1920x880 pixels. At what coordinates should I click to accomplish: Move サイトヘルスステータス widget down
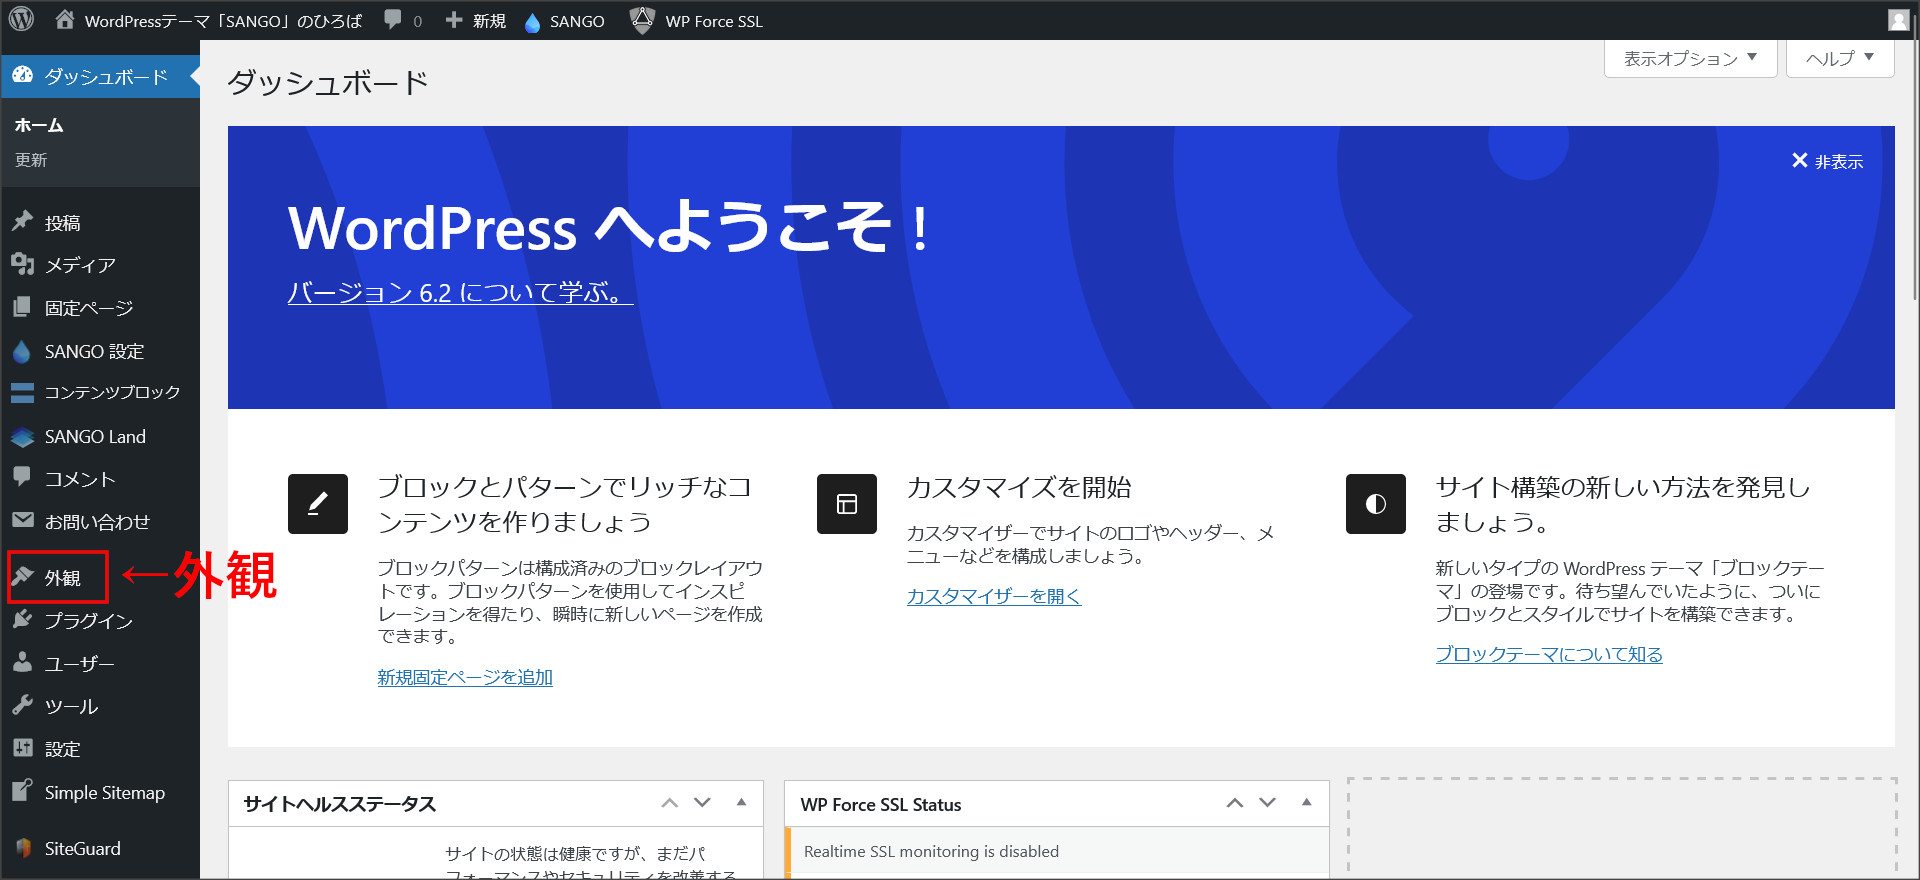coord(703,803)
